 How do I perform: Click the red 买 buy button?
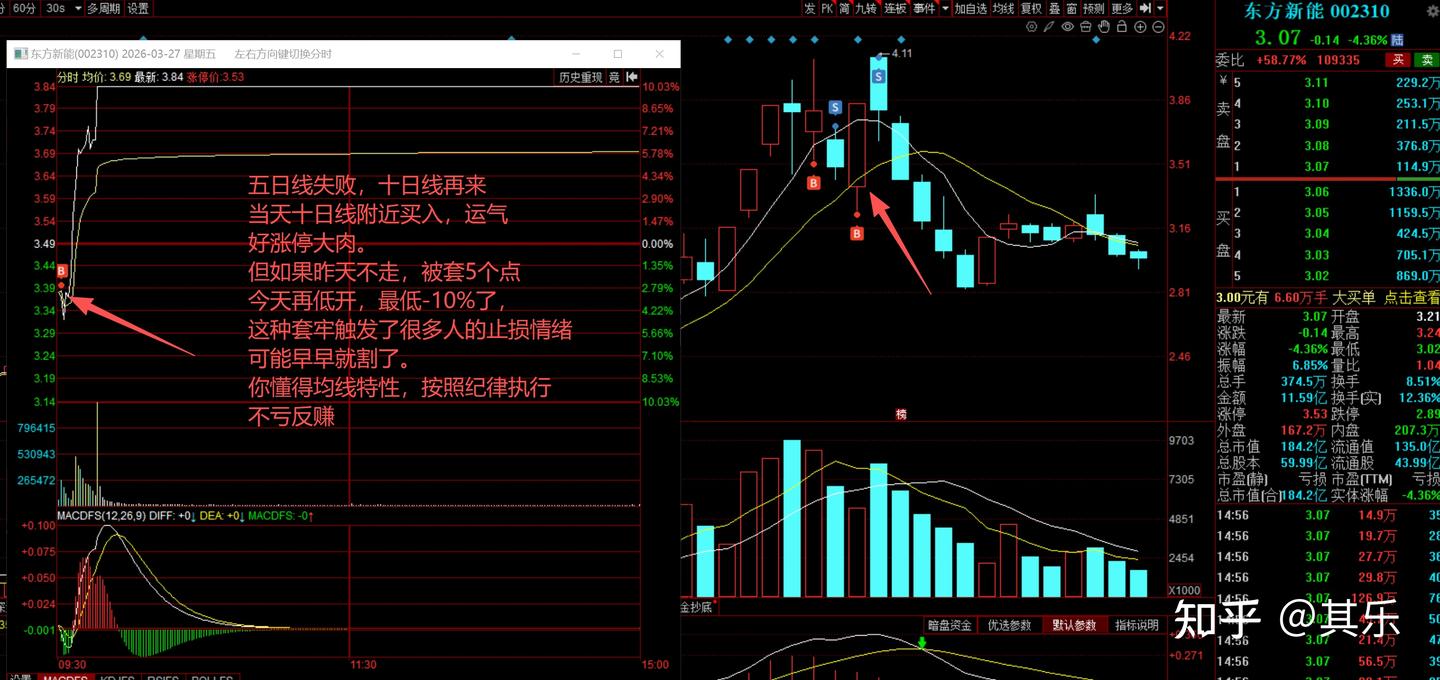[x=1399, y=60]
